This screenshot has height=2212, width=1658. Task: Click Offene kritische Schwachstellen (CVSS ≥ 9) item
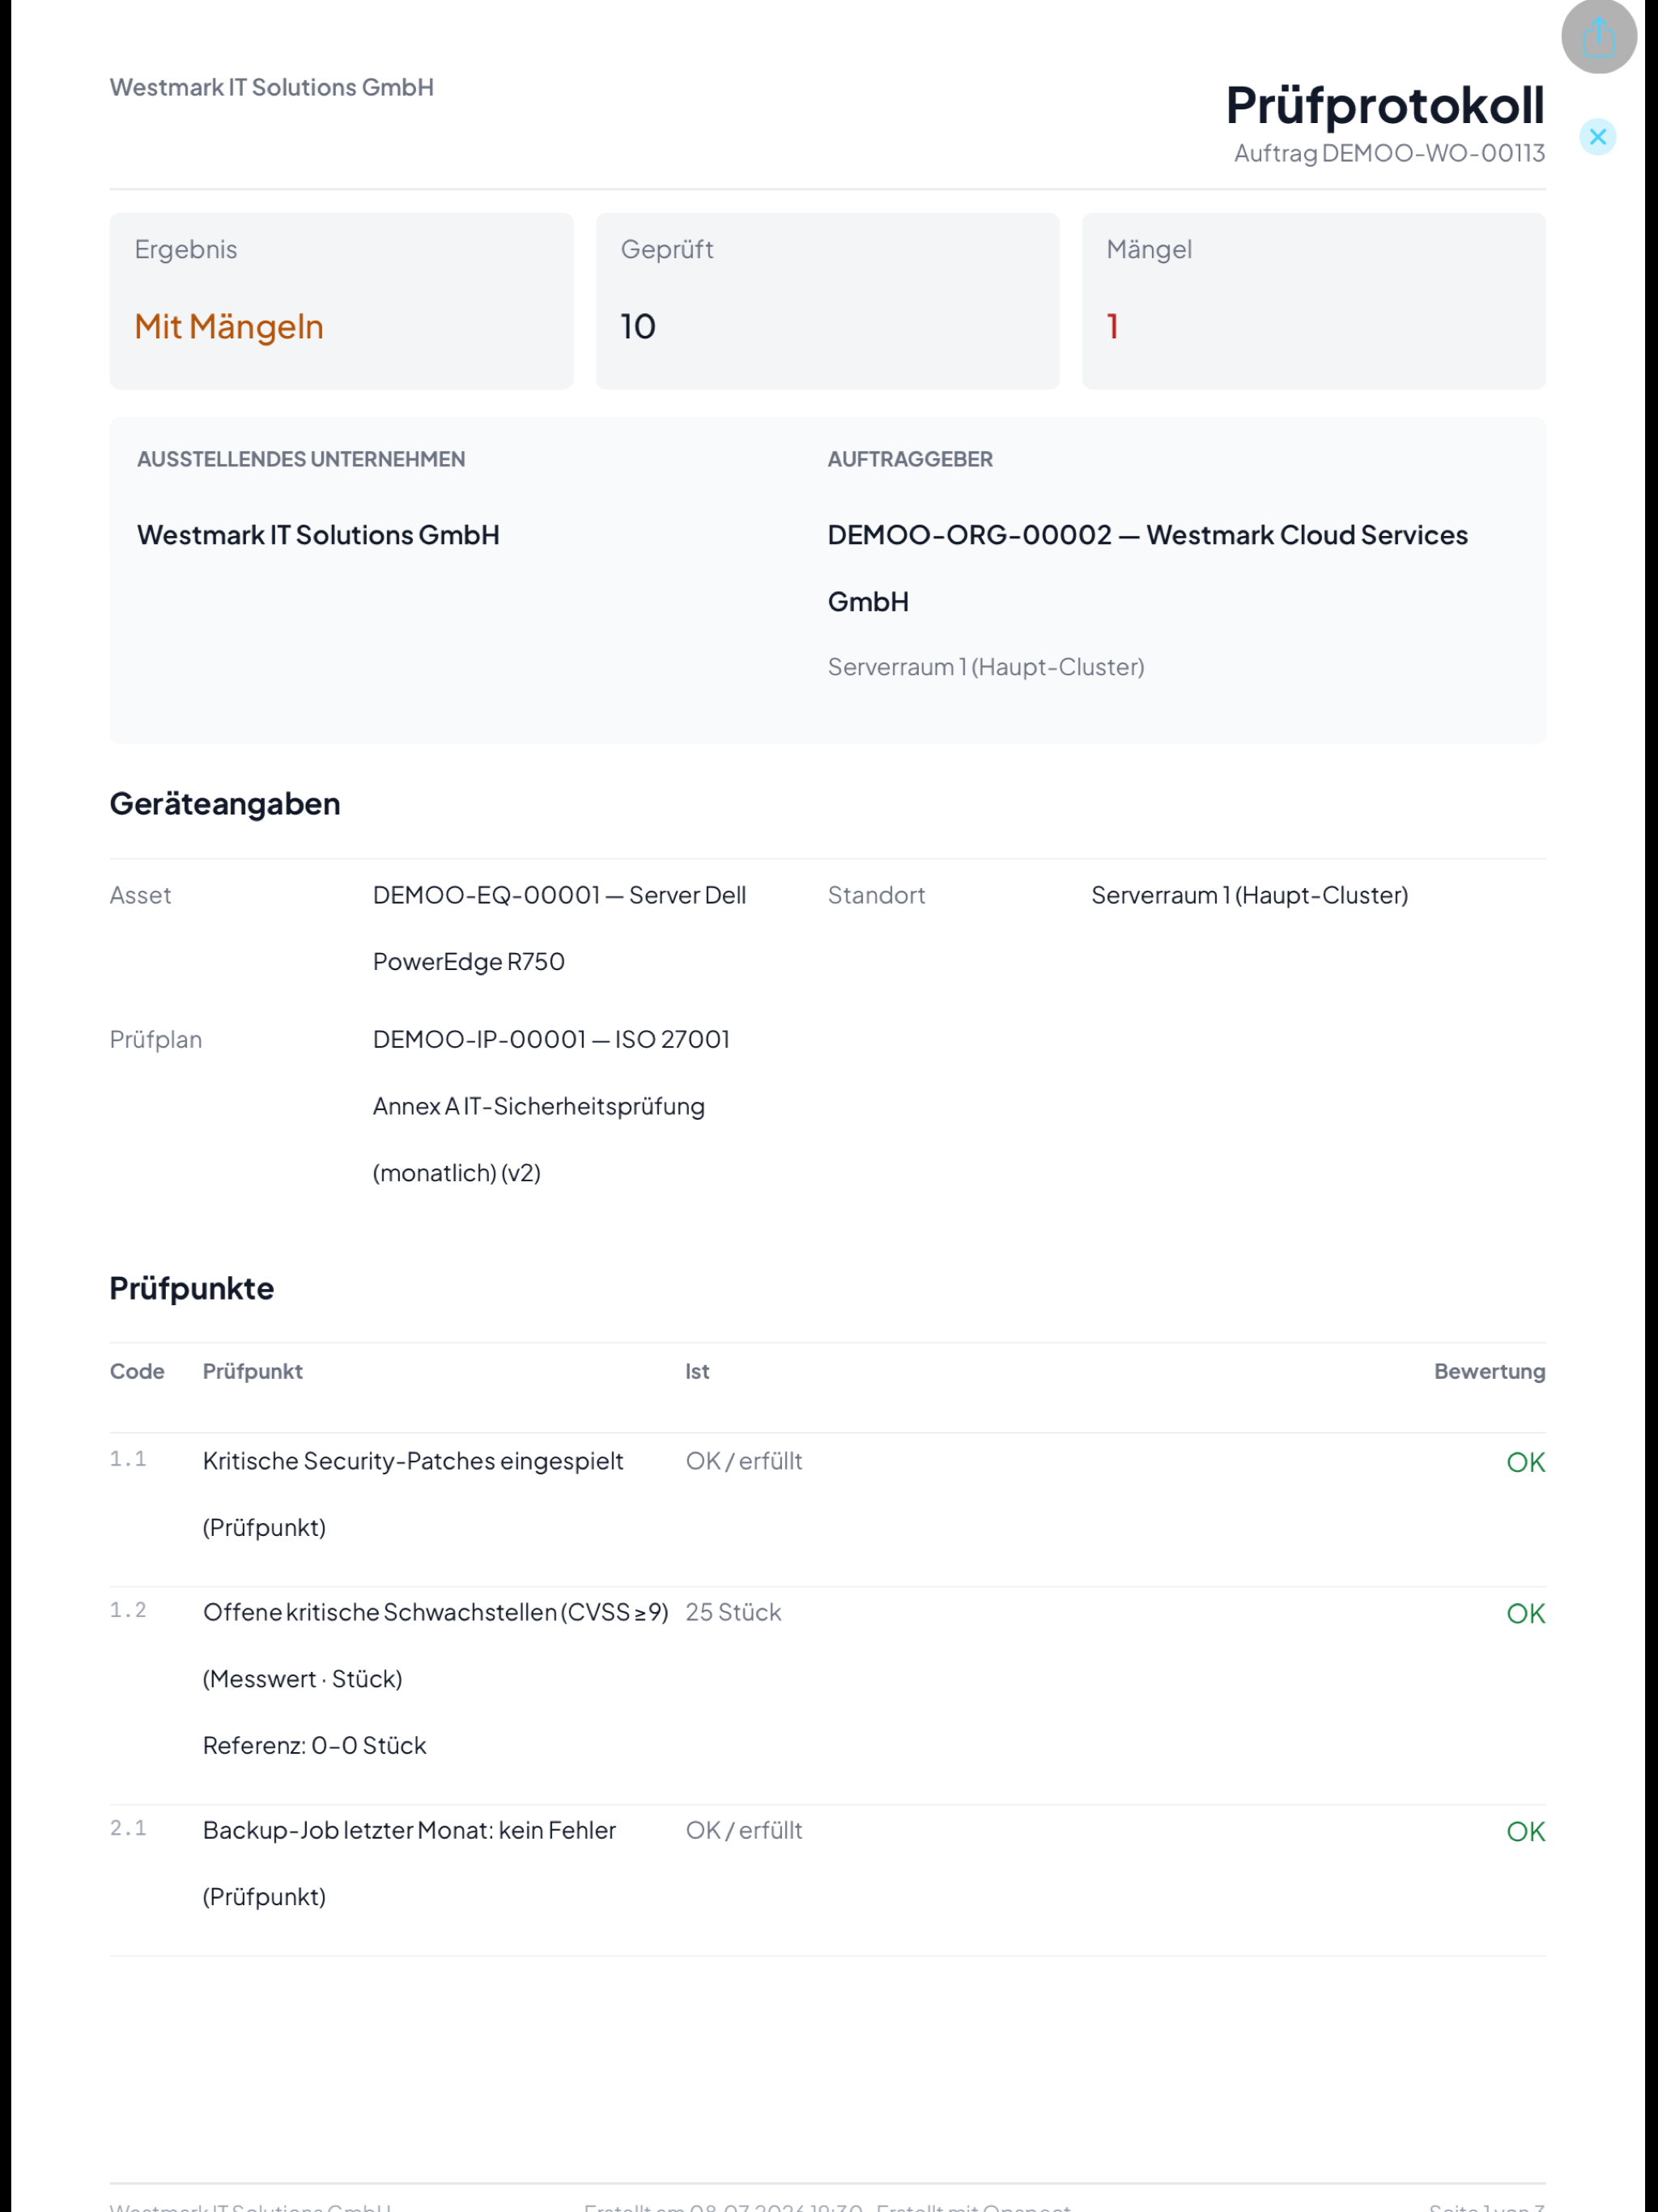point(436,1613)
